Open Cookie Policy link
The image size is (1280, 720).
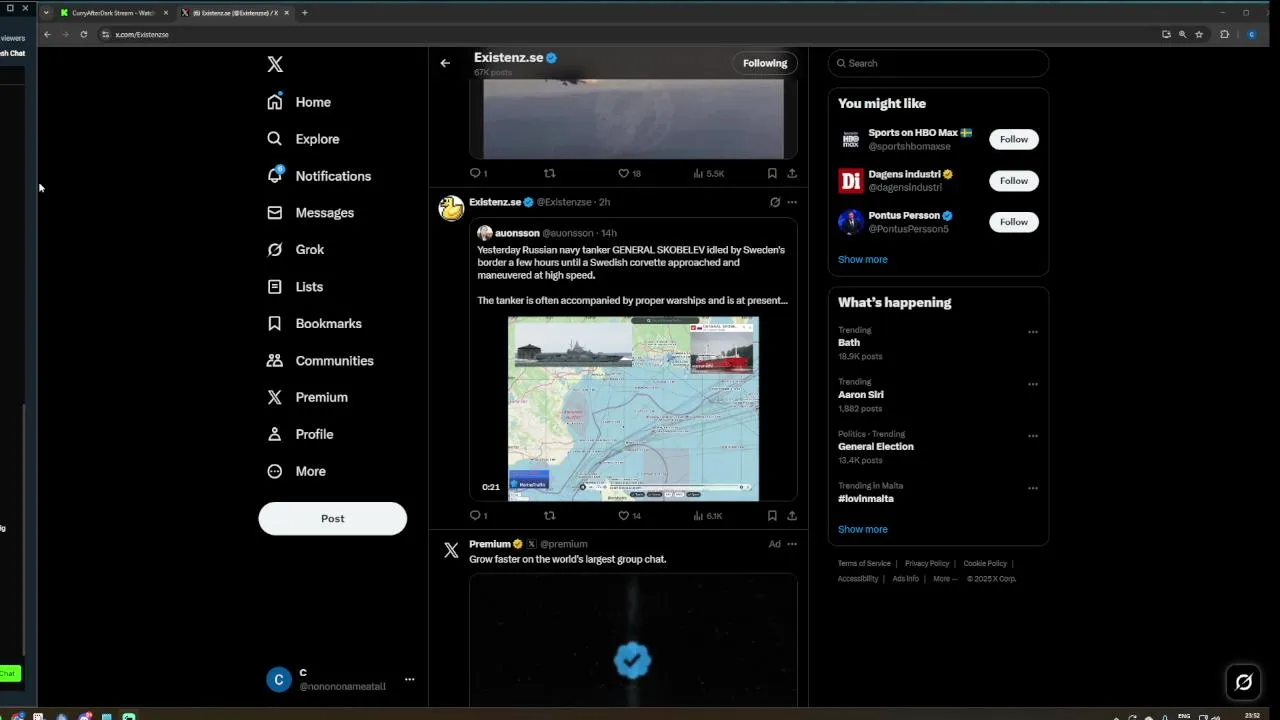click(985, 564)
